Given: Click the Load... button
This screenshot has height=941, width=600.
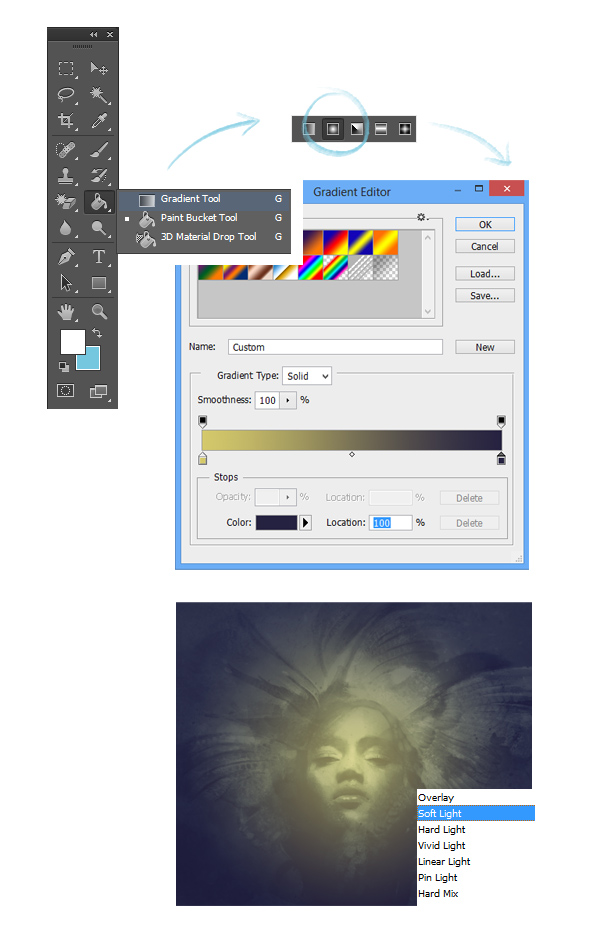Looking at the screenshot, I should click(485, 274).
